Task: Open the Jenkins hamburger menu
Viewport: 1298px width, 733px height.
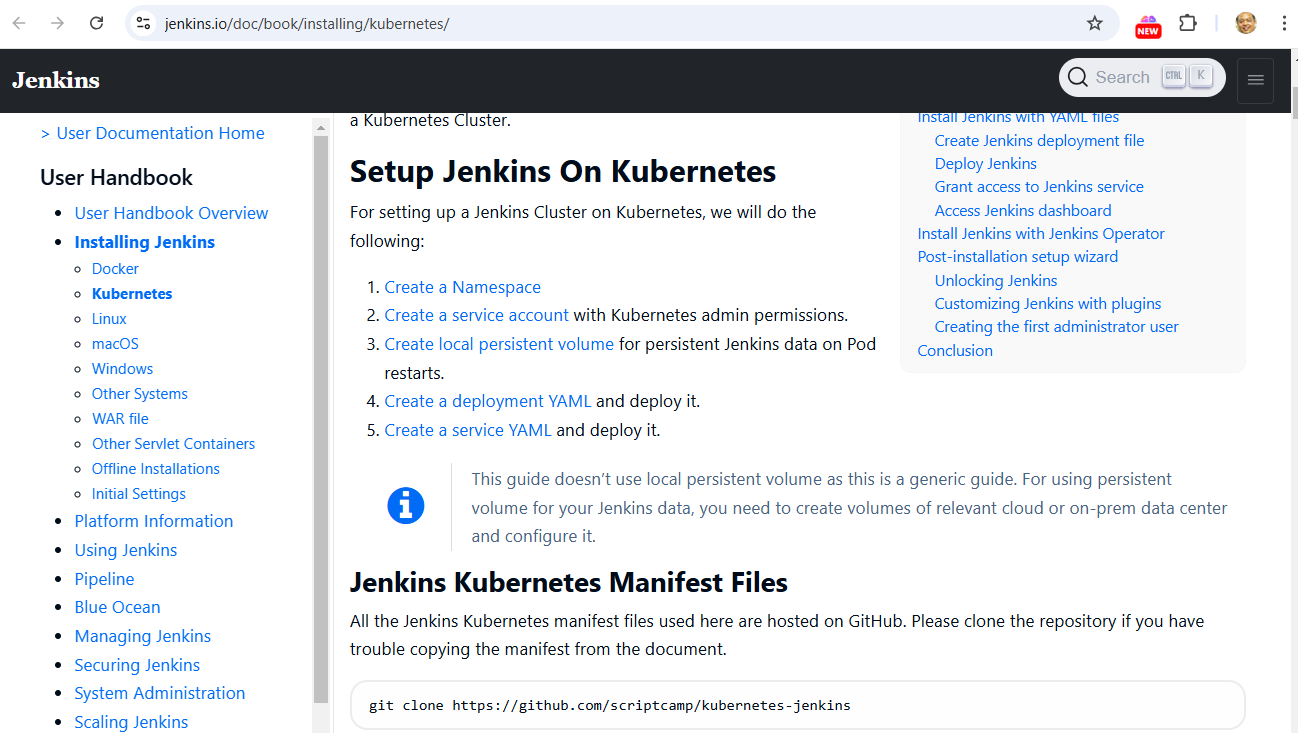Action: tap(1256, 81)
